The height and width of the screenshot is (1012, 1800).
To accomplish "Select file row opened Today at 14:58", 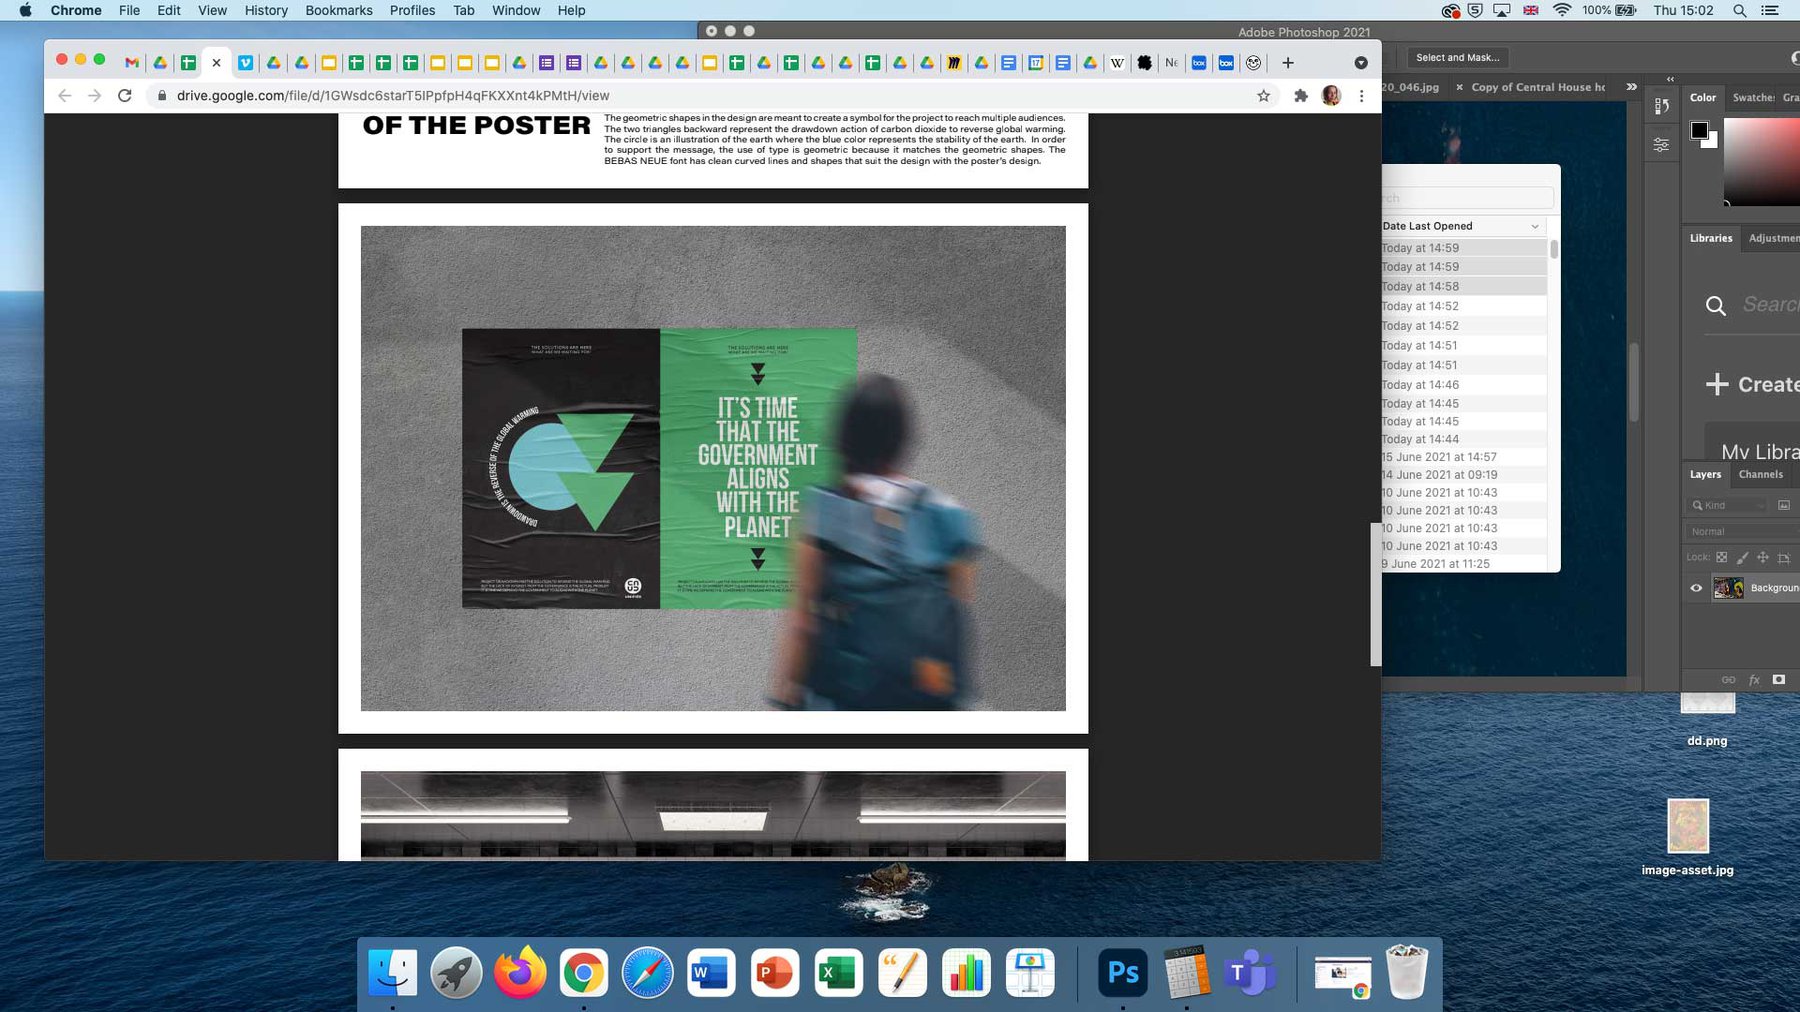I will click(1463, 286).
